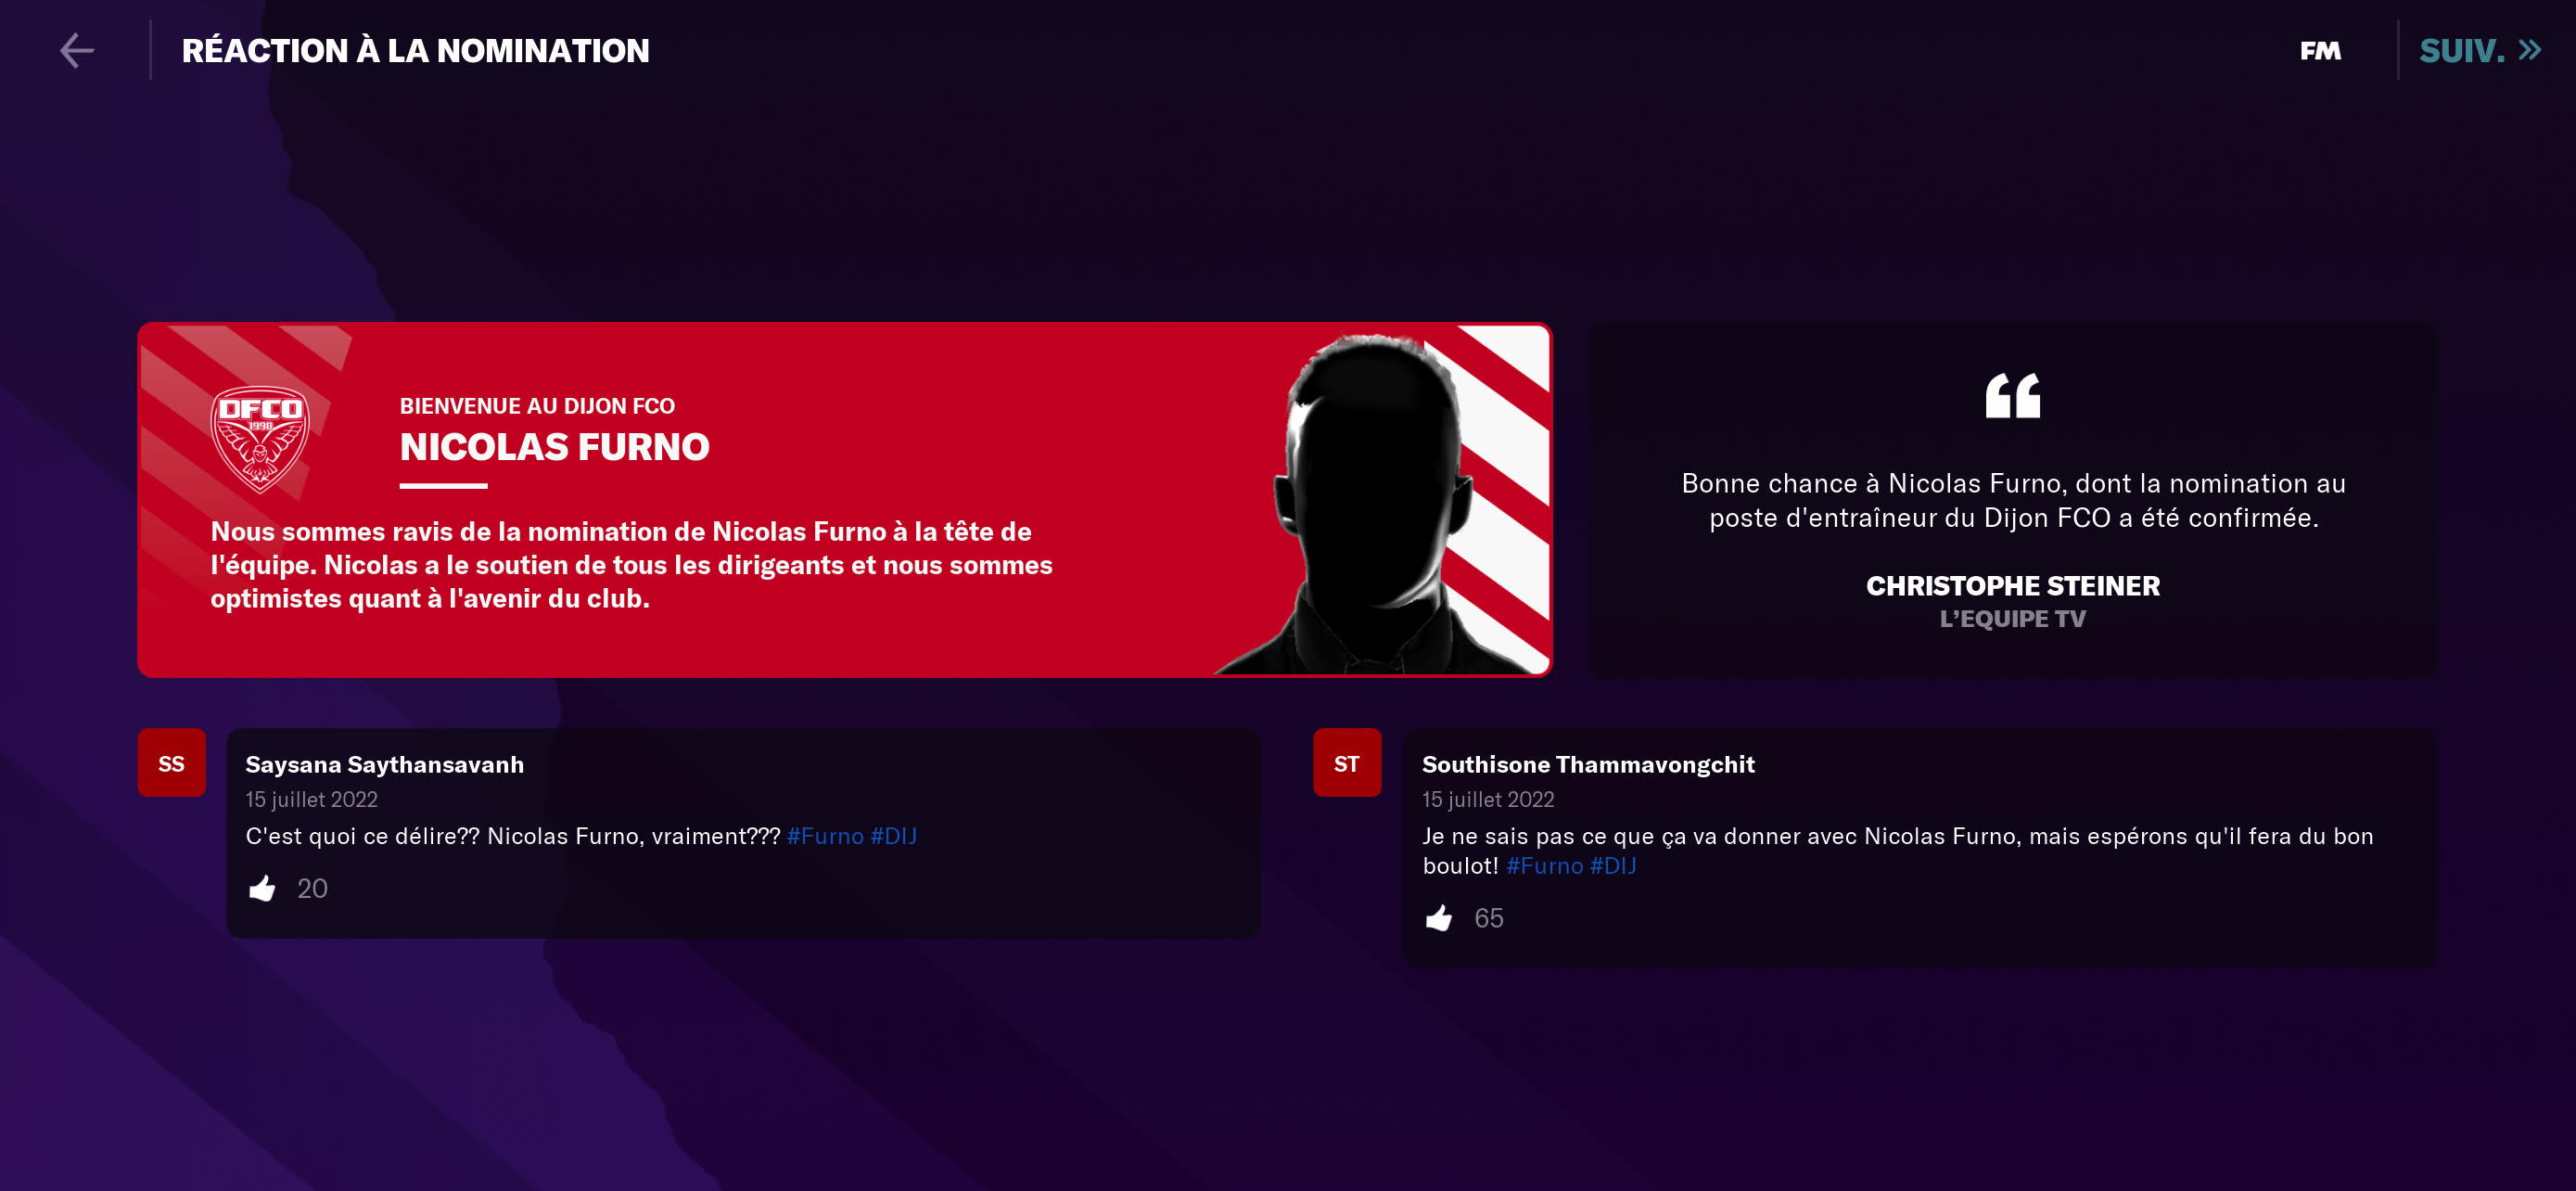The width and height of the screenshot is (2576, 1191).
Task: Click the name Saysana Saythansavanh
Action: coord(385,764)
